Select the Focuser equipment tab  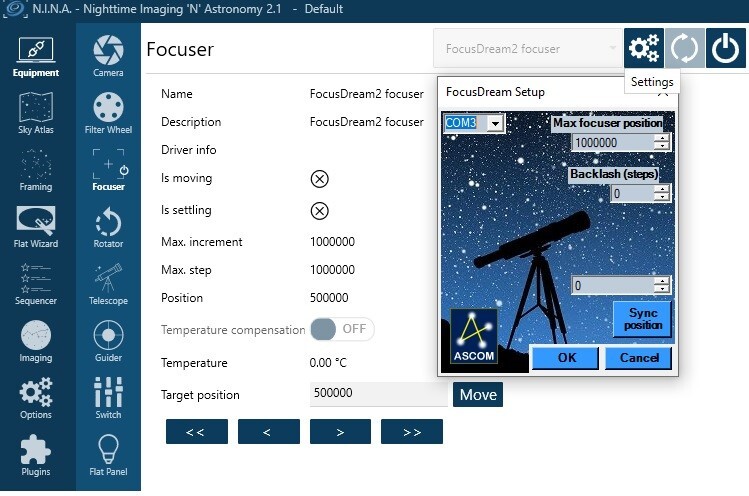108,170
